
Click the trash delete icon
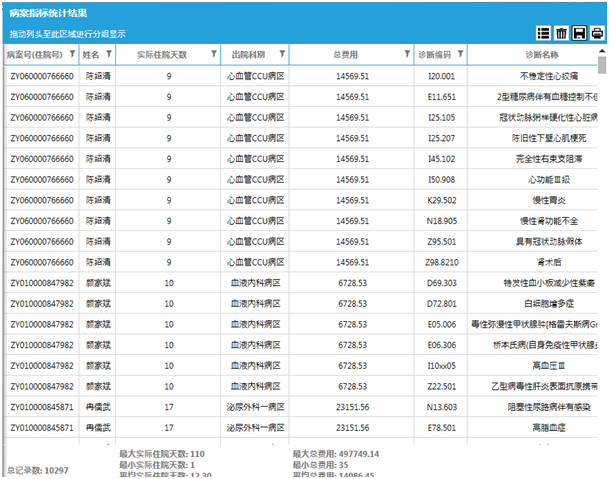562,33
